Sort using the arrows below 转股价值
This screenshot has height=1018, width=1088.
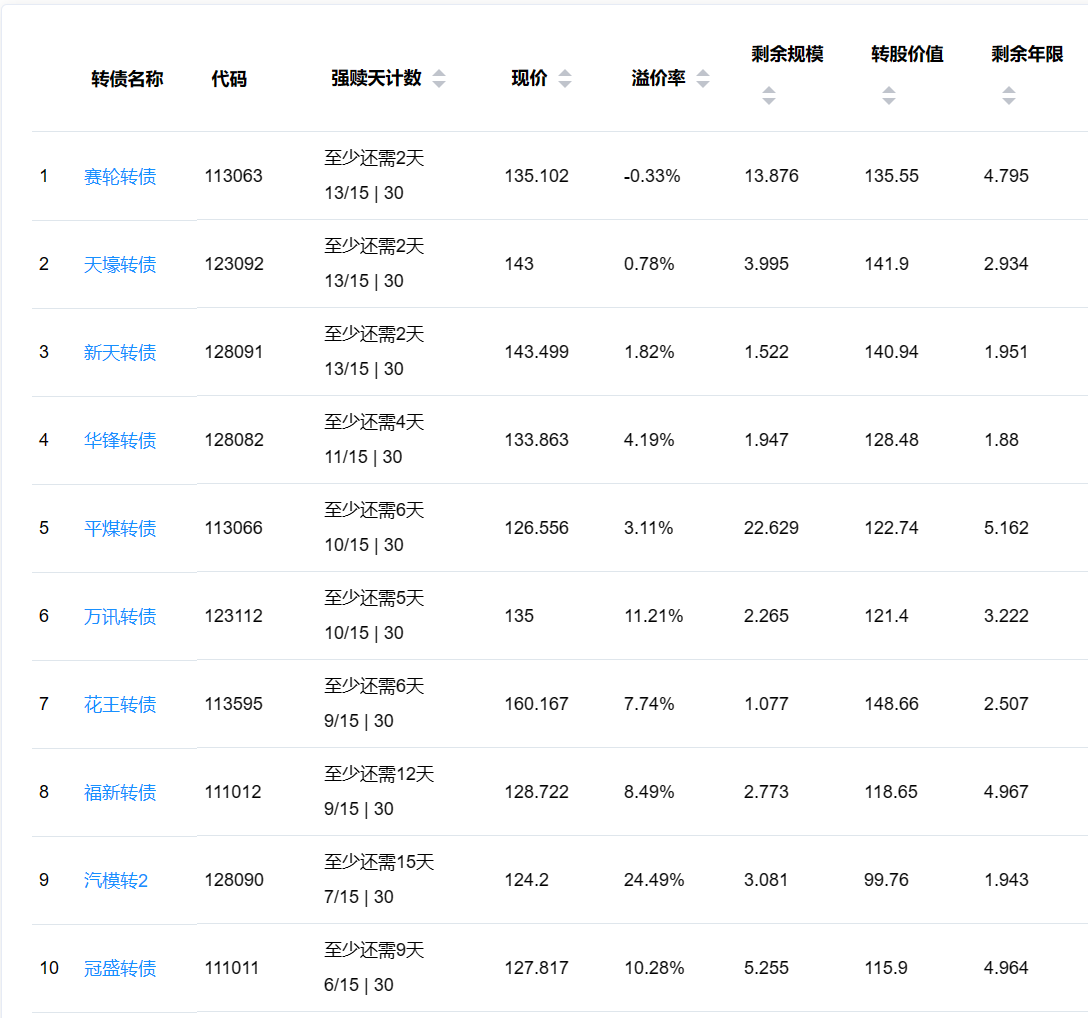[888, 96]
